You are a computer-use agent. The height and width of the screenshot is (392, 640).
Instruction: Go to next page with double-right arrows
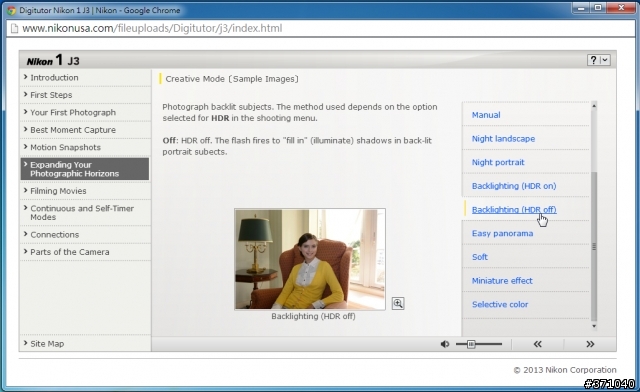coord(590,344)
